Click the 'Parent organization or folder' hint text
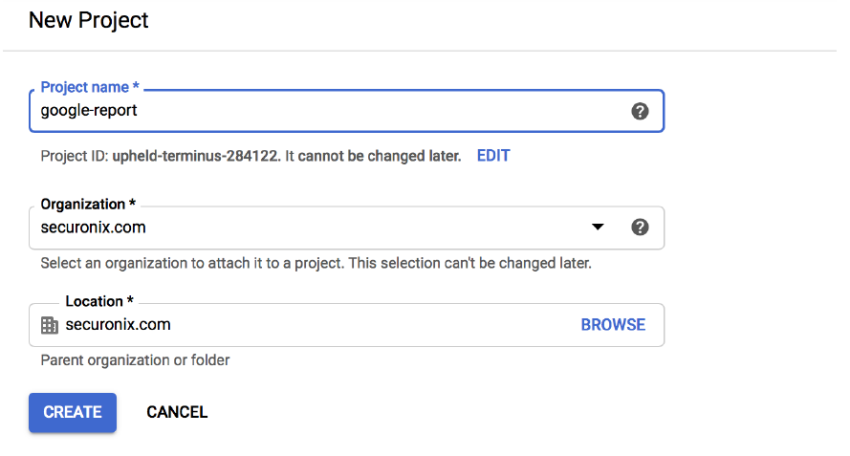 [x=135, y=360]
